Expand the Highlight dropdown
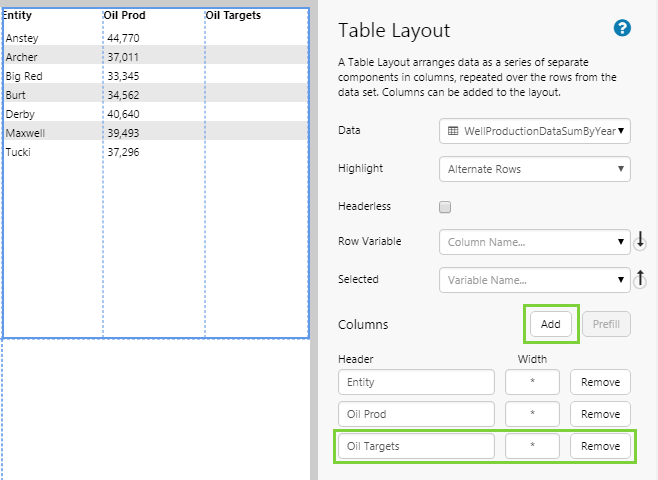Screen dimensions: 658x480 coord(535,169)
